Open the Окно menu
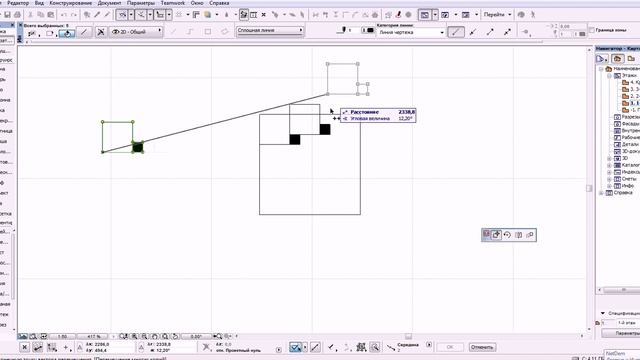 pyautogui.click(x=197, y=3)
